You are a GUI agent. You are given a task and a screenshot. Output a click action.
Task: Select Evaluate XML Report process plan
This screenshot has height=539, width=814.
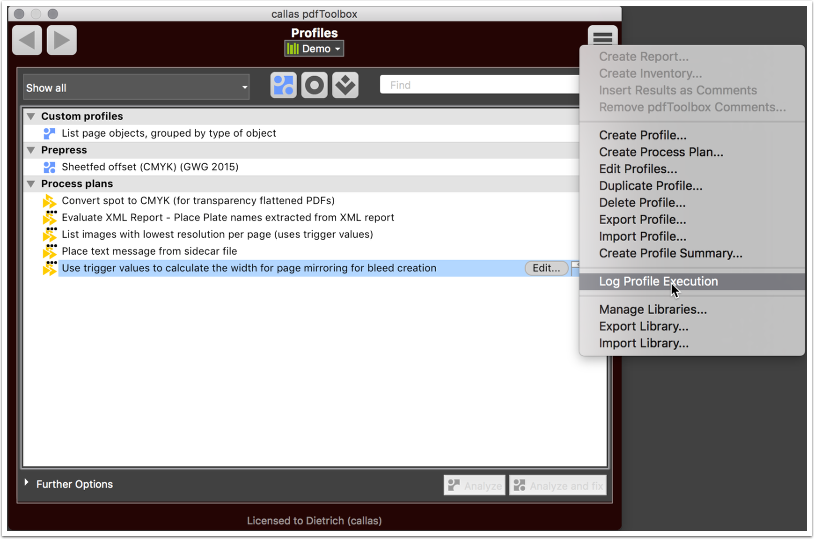(228, 218)
